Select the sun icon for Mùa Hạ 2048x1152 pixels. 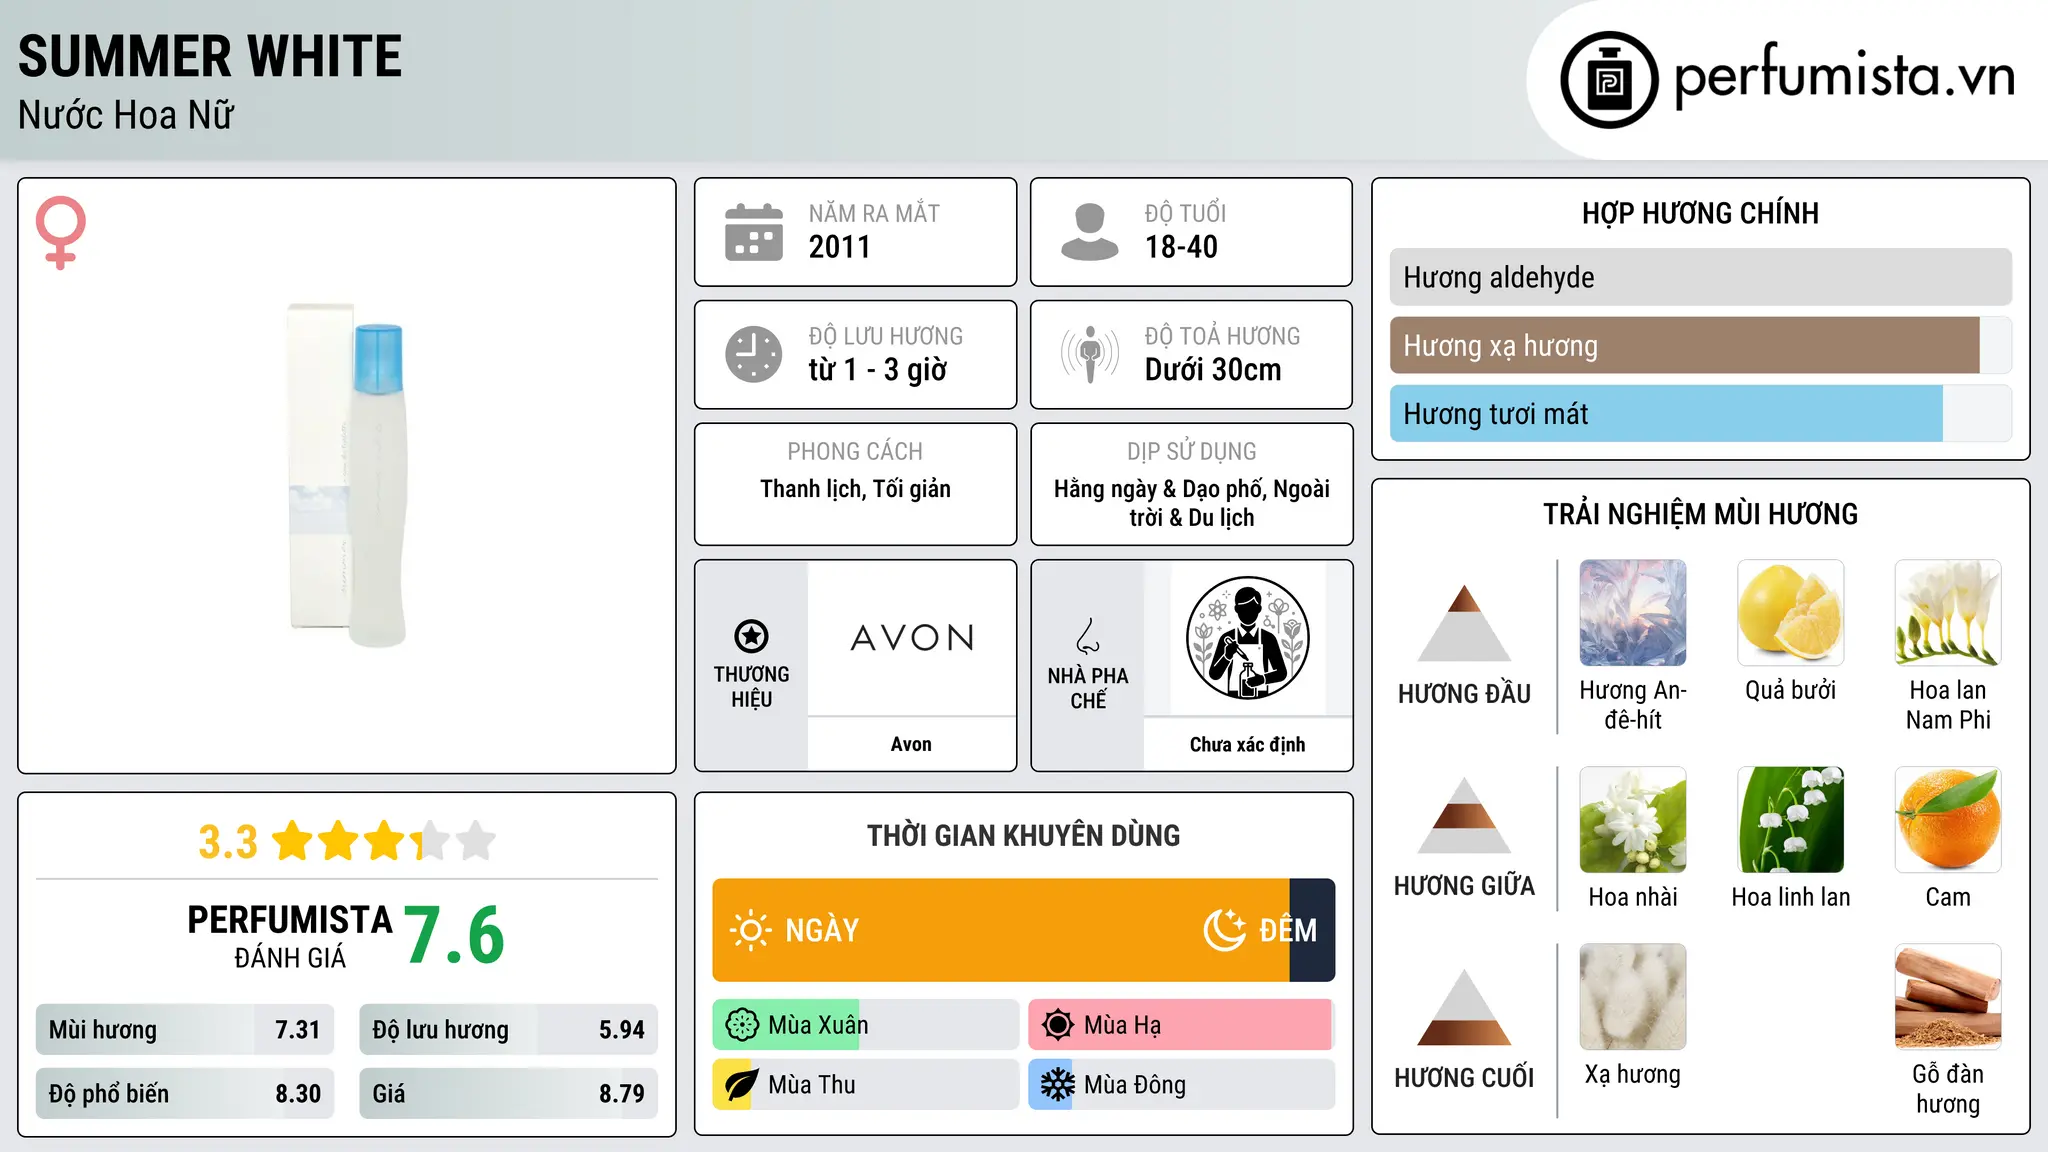coord(1057,1025)
